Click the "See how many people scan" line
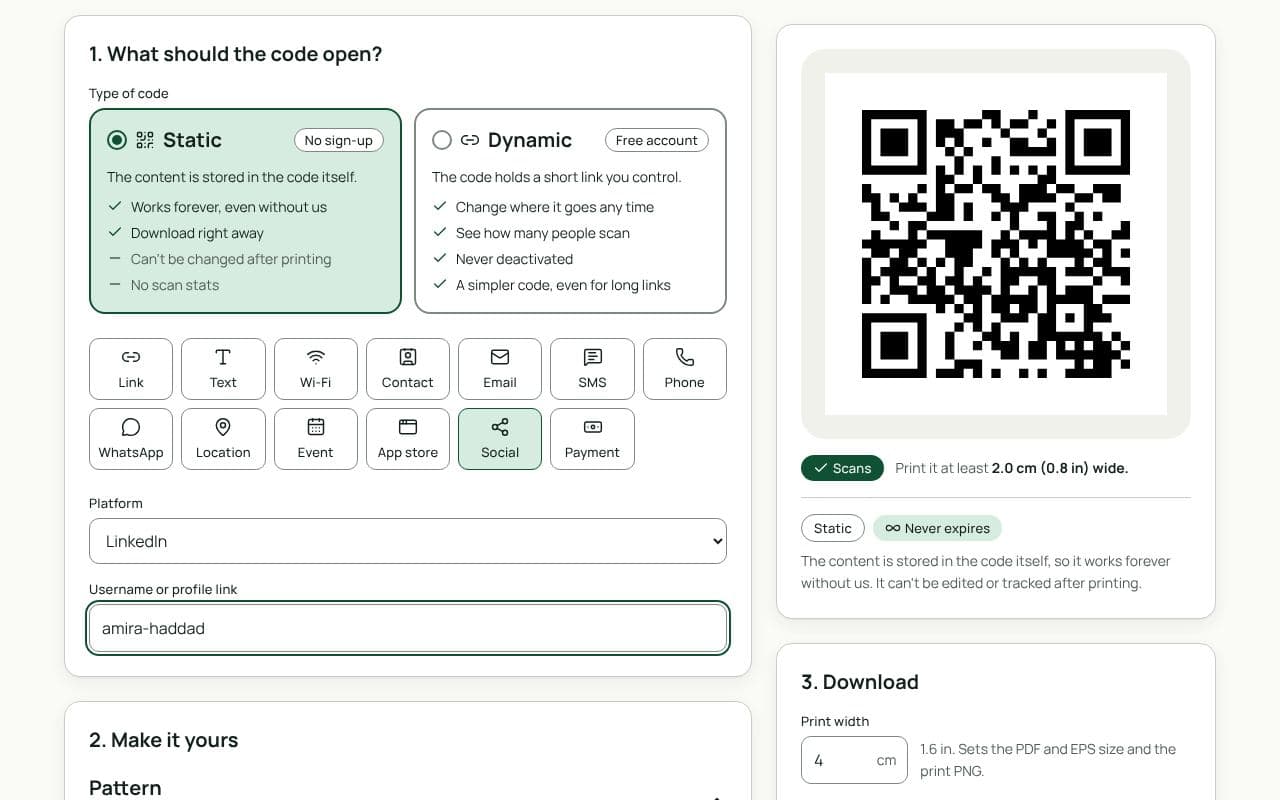 543,233
